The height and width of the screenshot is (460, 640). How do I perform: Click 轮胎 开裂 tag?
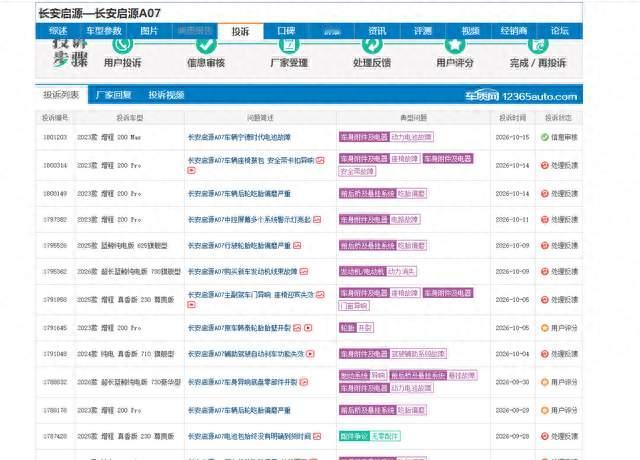(356, 328)
